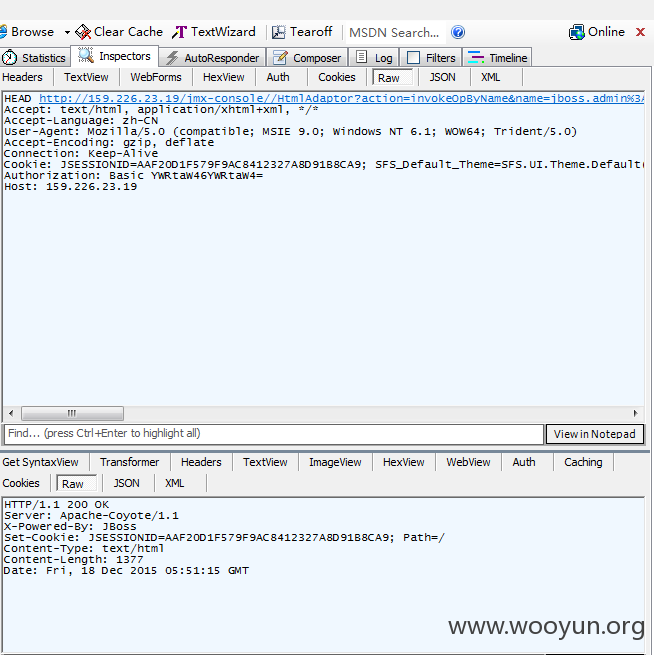The image size is (654, 655).
Task: Select request Raw inspector tab
Action: 392,78
